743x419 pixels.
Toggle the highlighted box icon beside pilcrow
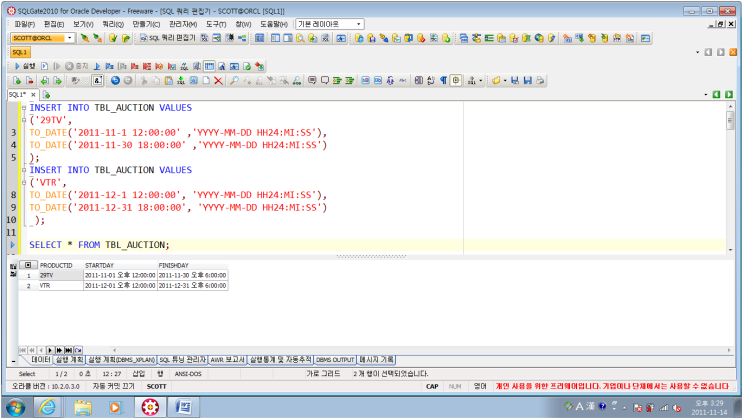tap(456, 81)
